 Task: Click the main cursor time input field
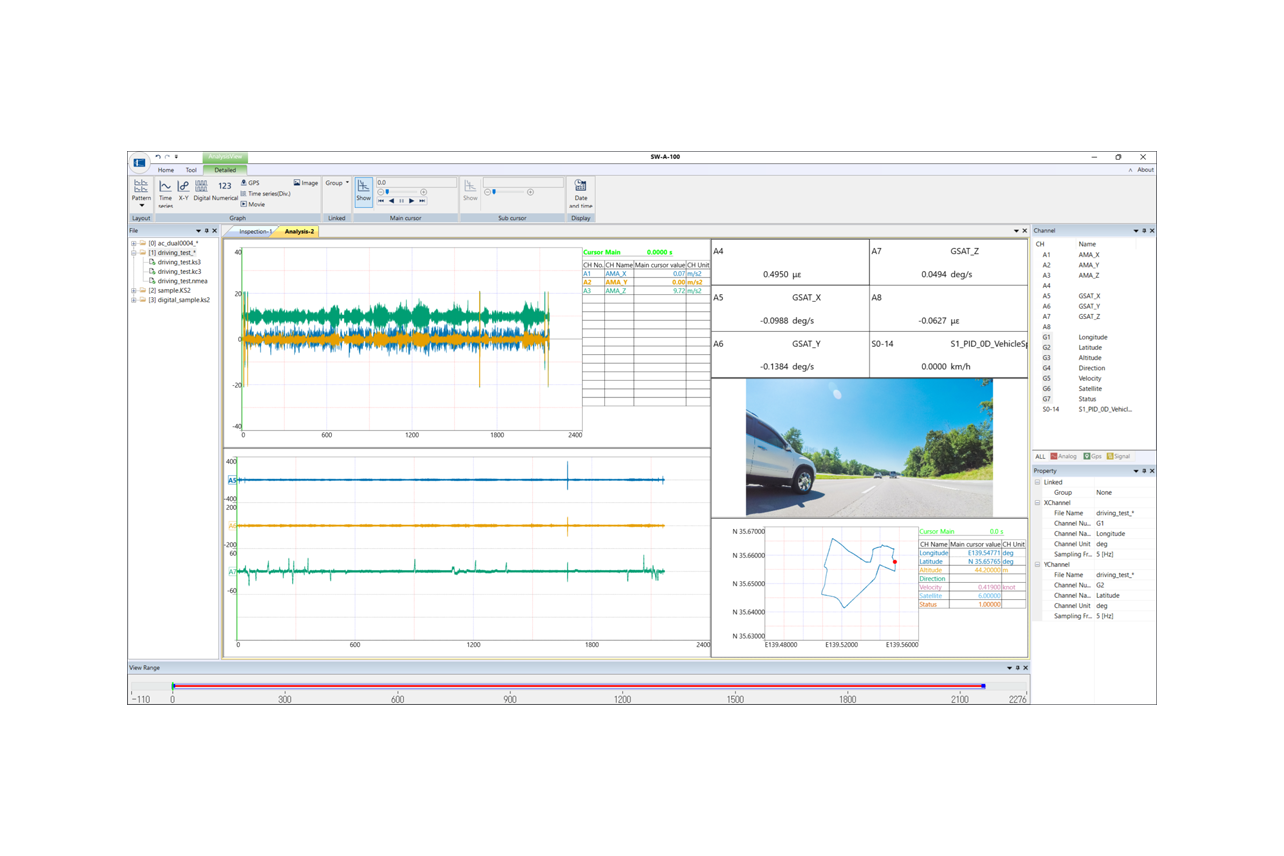click(415, 183)
